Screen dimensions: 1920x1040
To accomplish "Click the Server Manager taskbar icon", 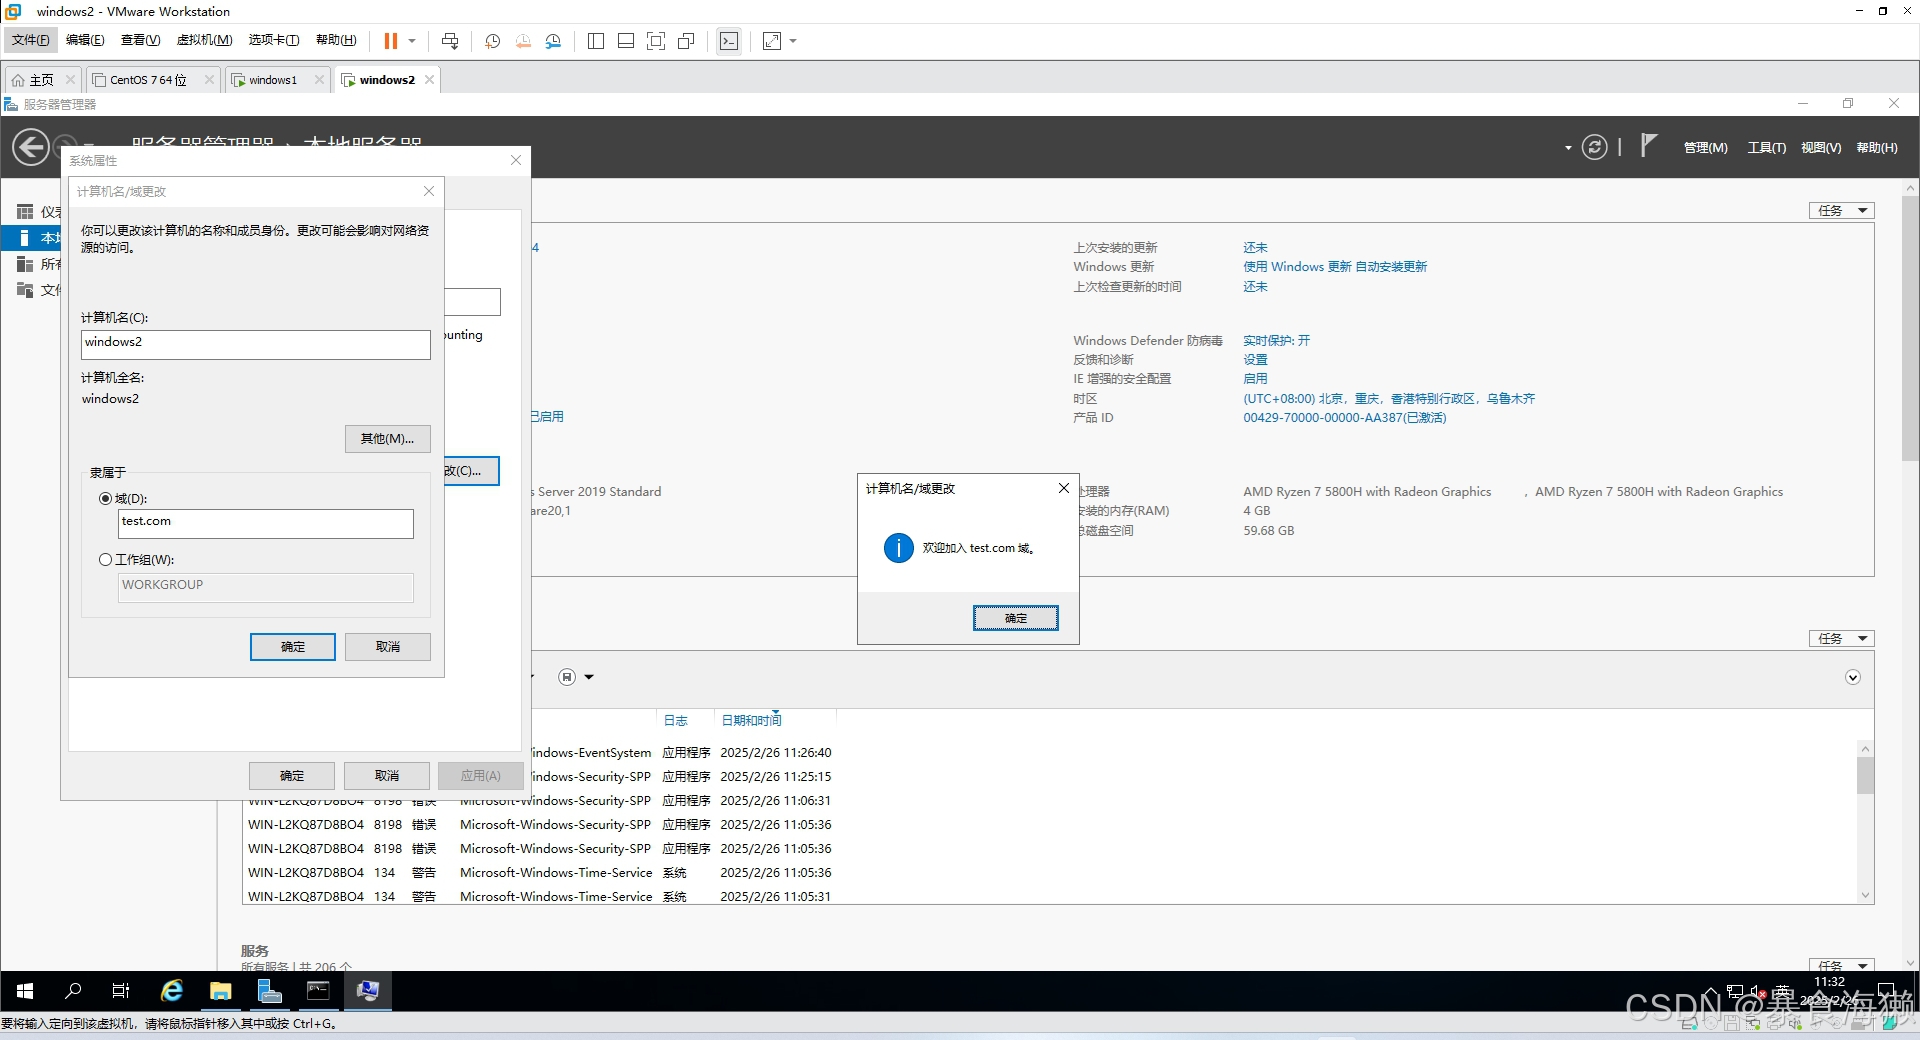I will (x=269, y=991).
